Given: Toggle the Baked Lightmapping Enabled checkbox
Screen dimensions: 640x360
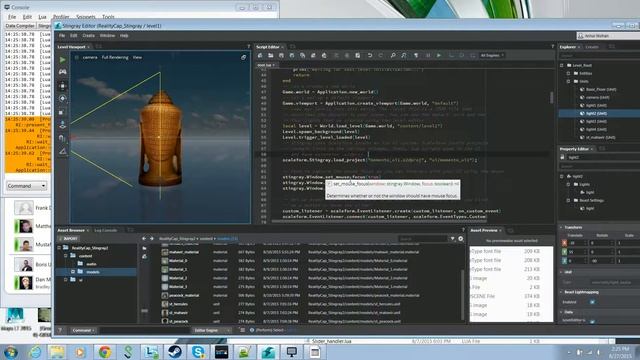Looking at the screenshot, I should click(592, 302).
